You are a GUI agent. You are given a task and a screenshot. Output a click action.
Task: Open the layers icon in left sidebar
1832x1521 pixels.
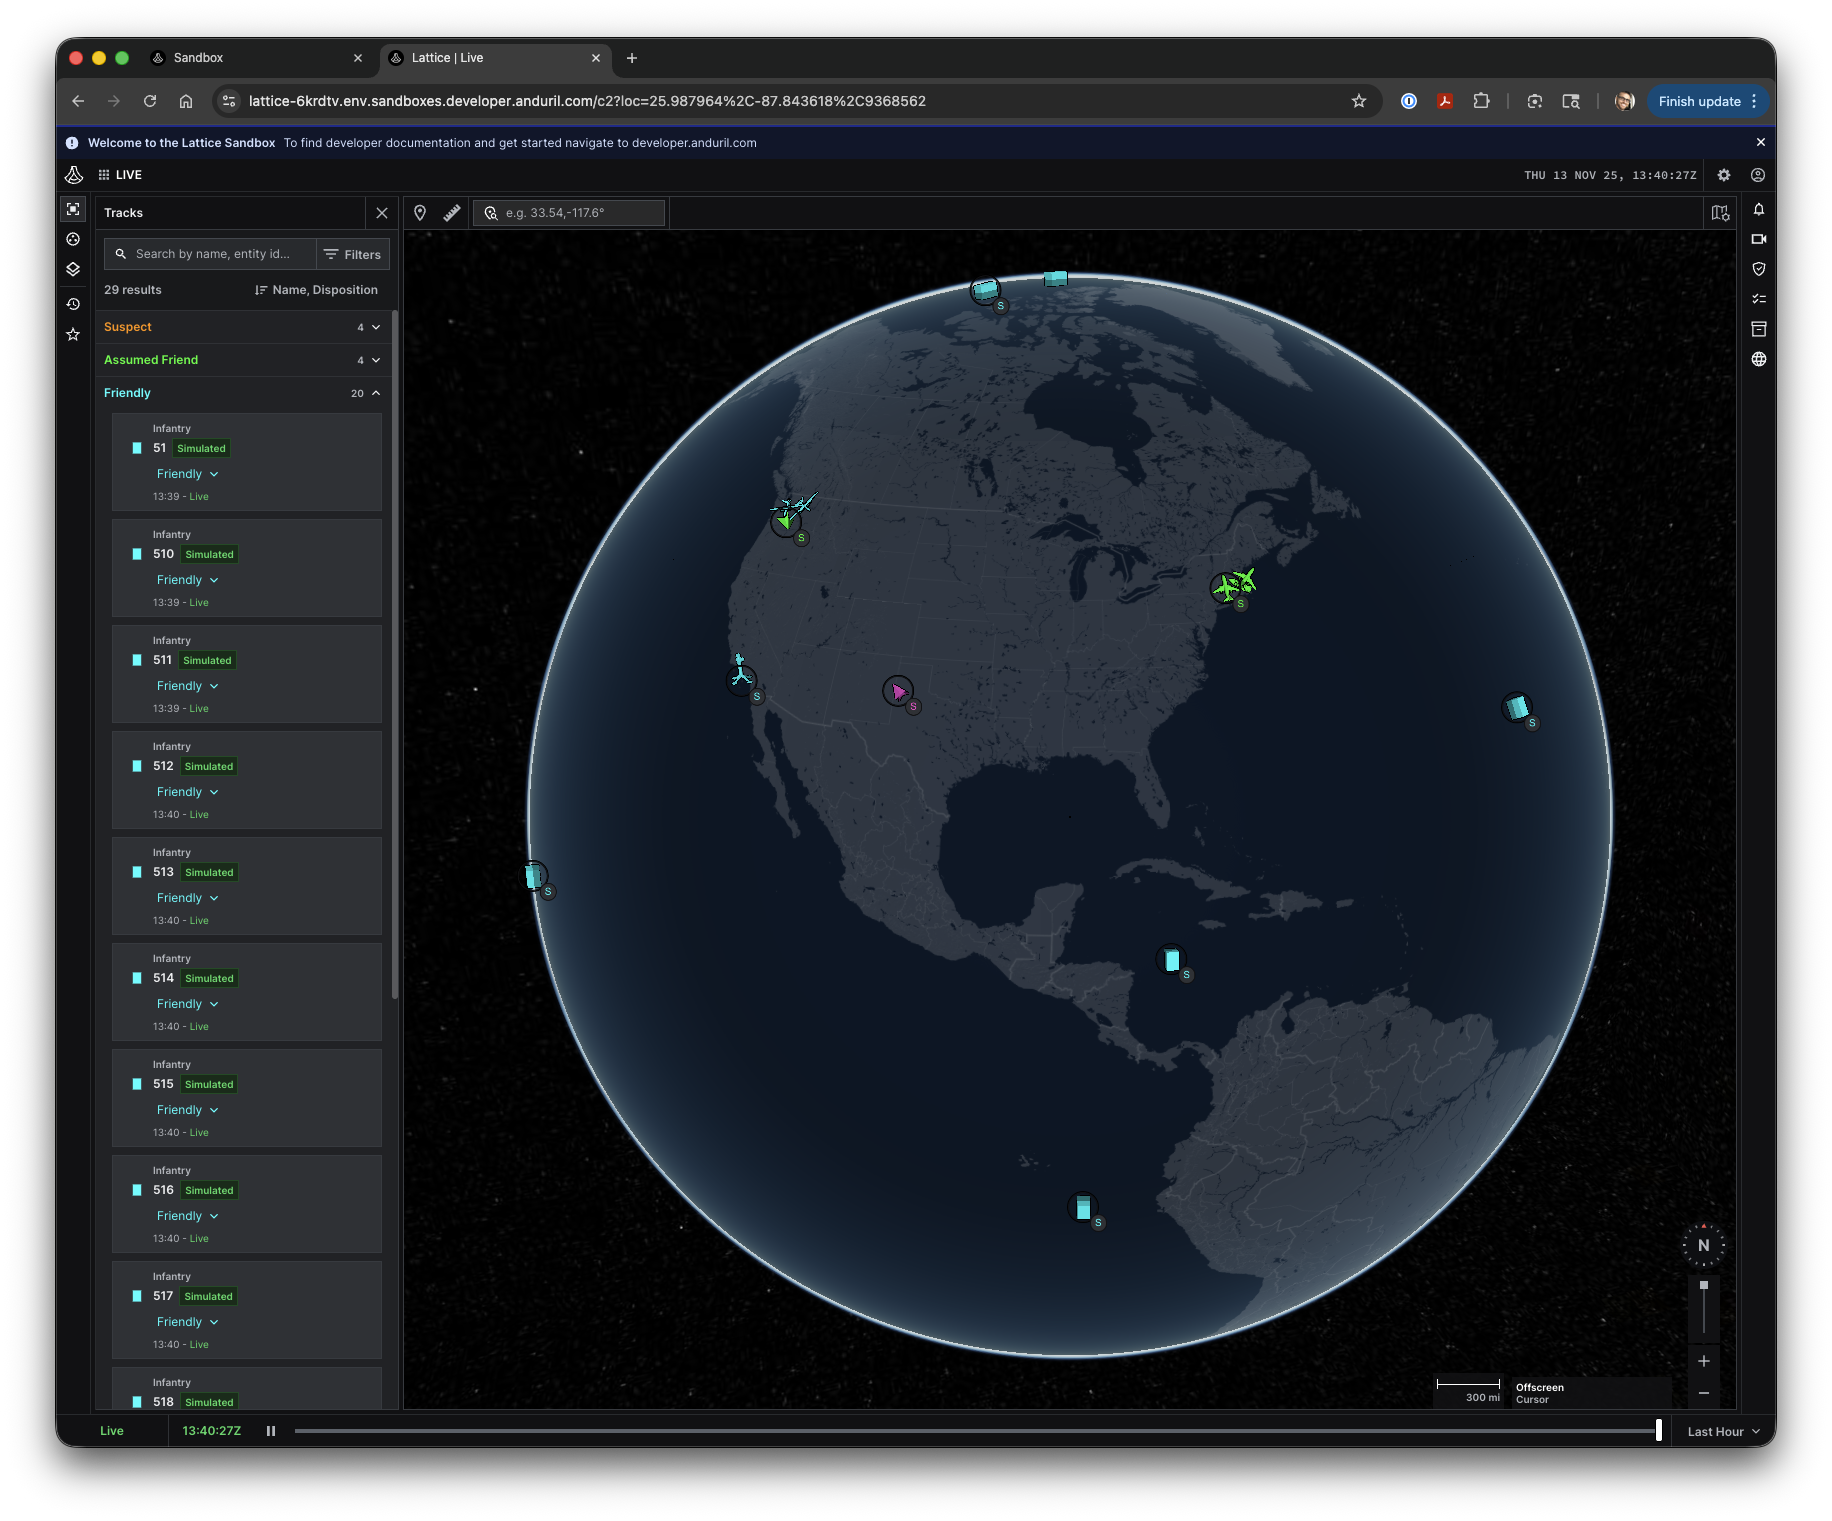point(73,269)
